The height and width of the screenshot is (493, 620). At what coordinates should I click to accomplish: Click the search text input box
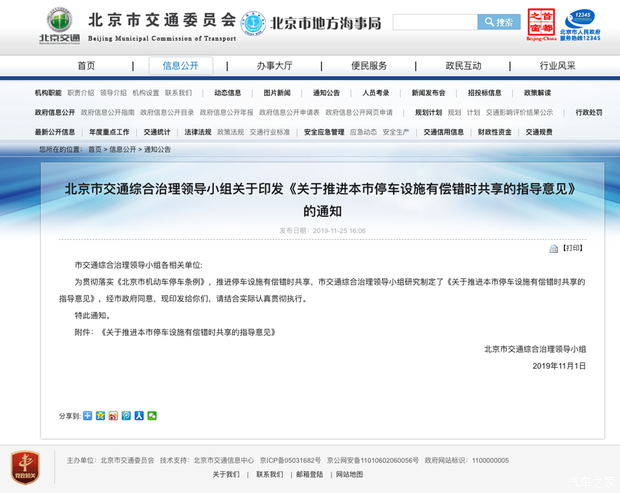[x=434, y=22]
